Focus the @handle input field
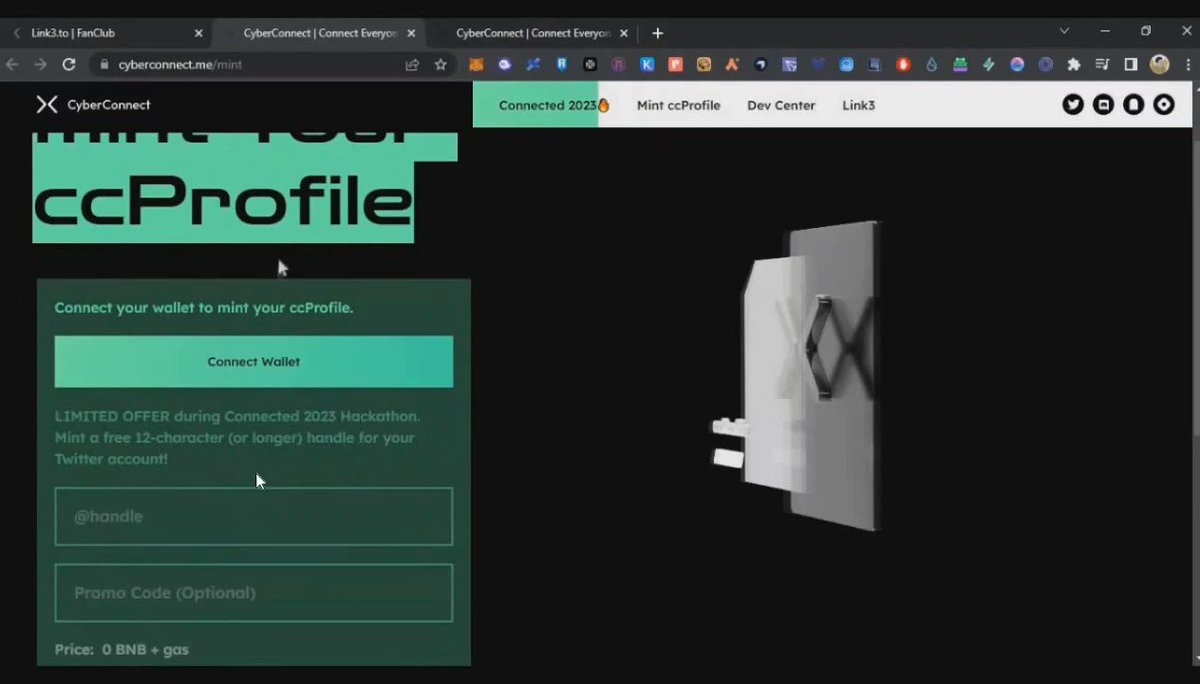The width and height of the screenshot is (1200, 684). 253,516
